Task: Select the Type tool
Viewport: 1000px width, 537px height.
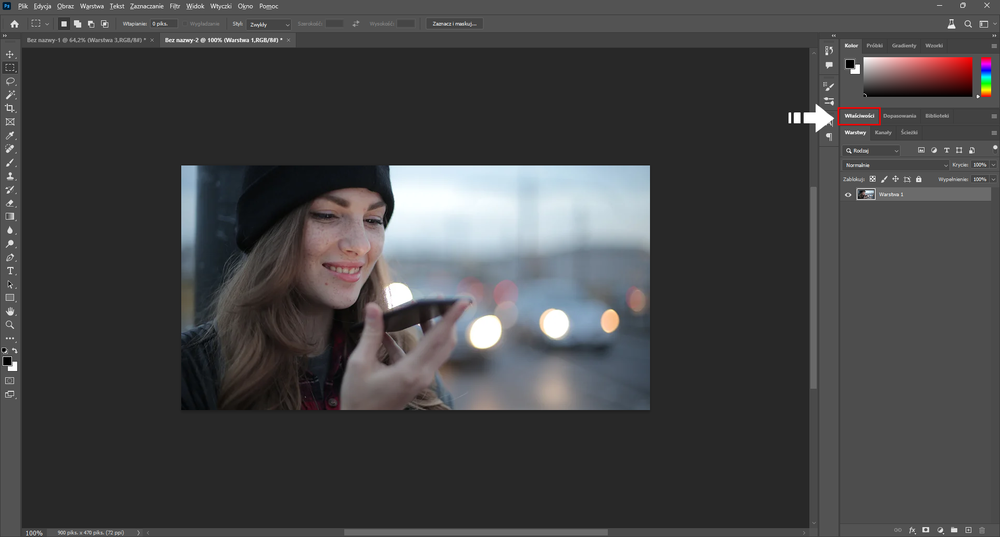Action: tap(10, 271)
